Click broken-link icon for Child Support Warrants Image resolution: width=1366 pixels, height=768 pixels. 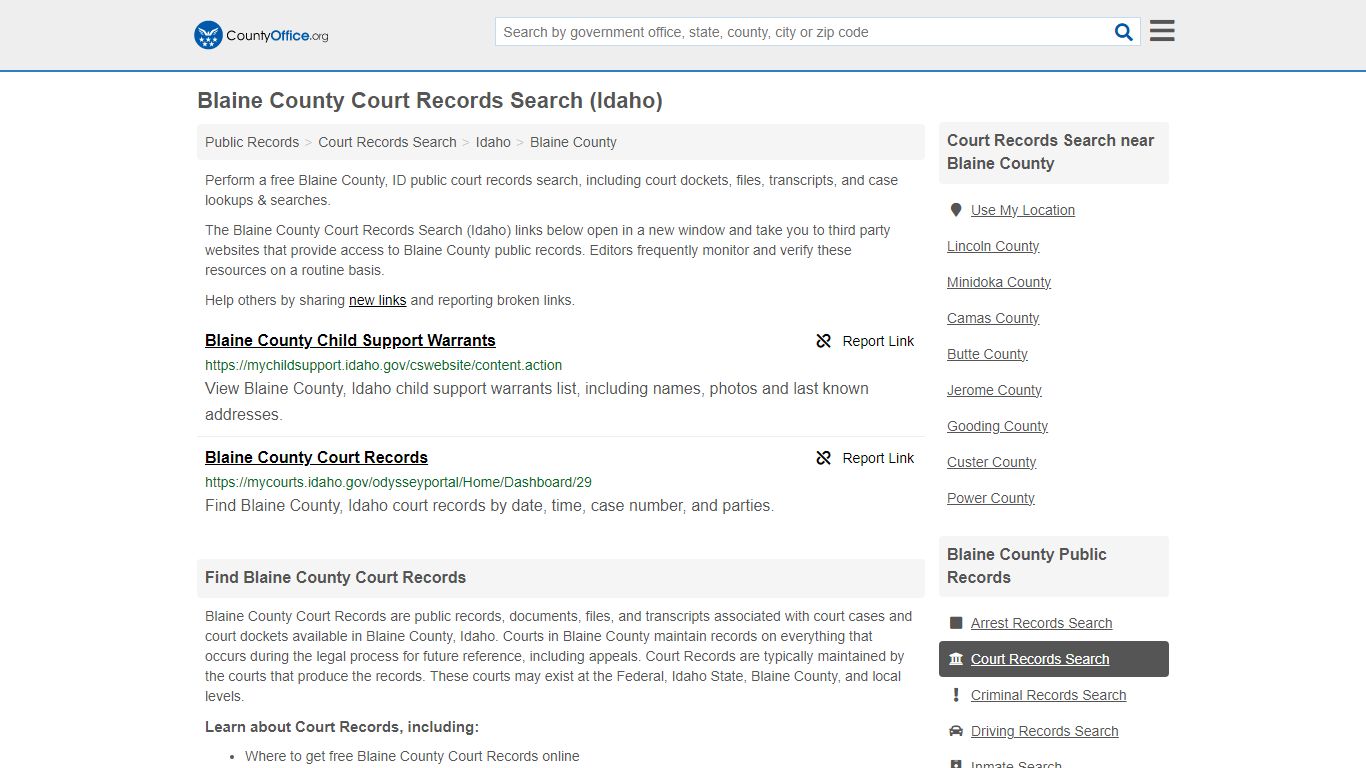pos(824,341)
